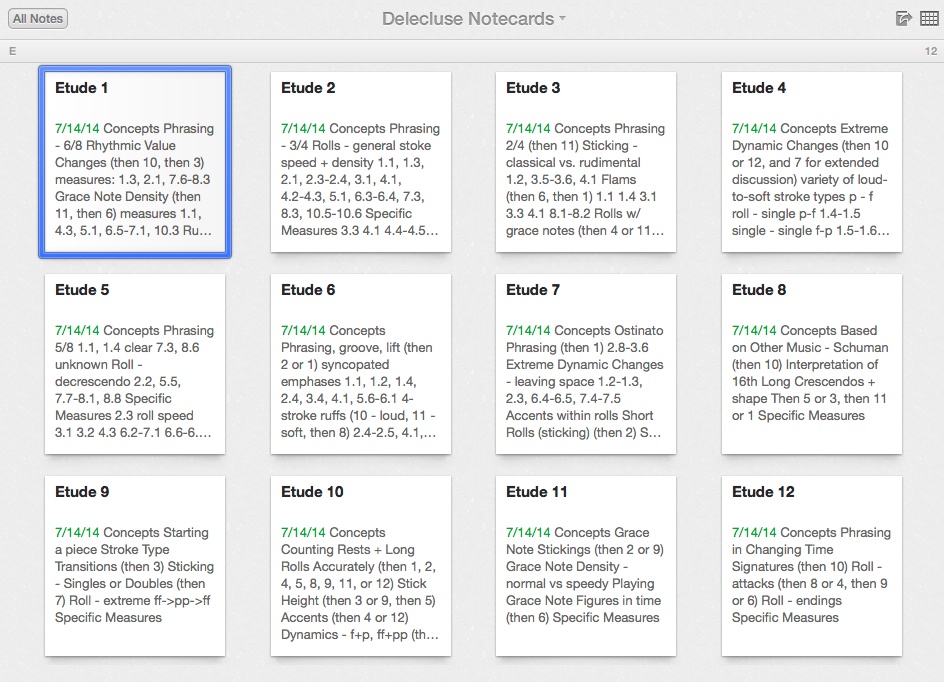Screen dimensions: 944x682
Task: Open the Delecluse Notecards notebook dropdown
Action: coord(474,19)
